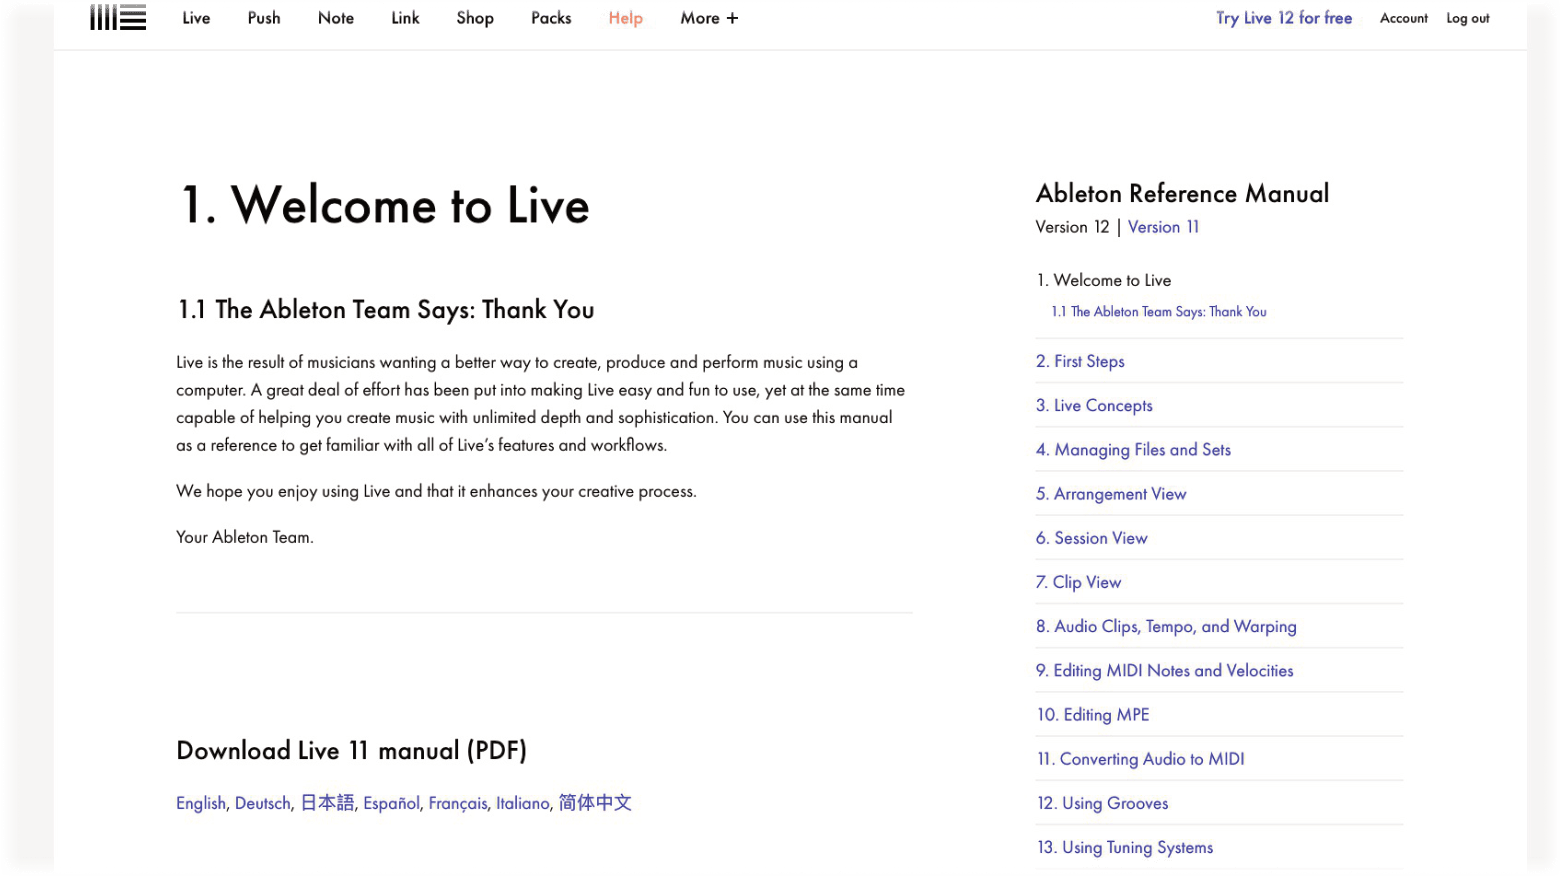Jump to 1.1 The Ableton Team Says: Thank You
This screenshot has width=1560, height=876.
click(x=1159, y=312)
